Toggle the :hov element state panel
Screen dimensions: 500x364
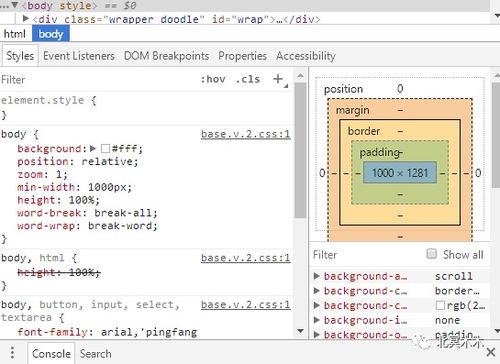coord(213,79)
